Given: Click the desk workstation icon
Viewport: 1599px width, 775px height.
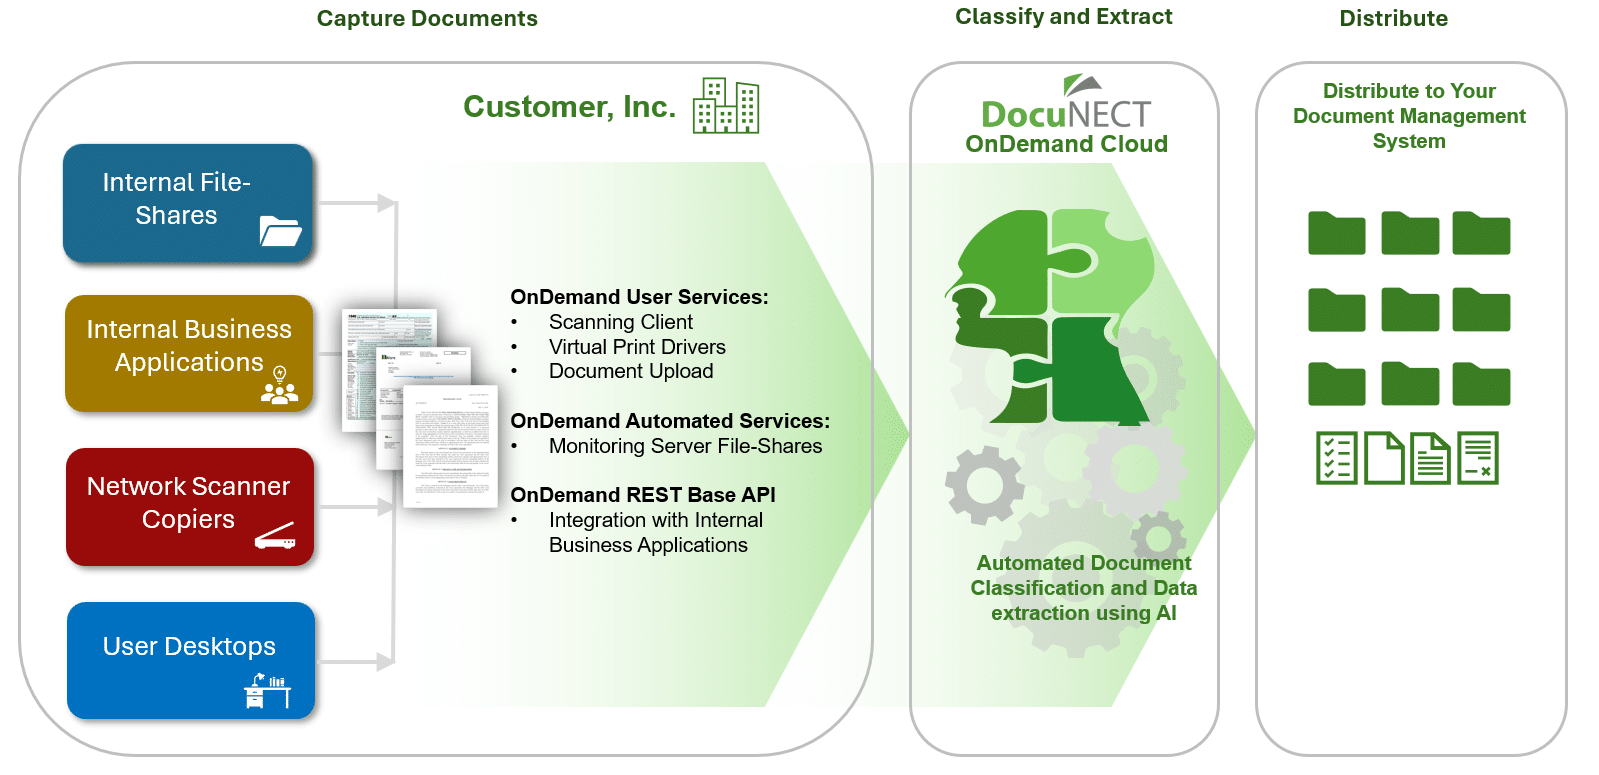Looking at the screenshot, I should (x=267, y=690).
